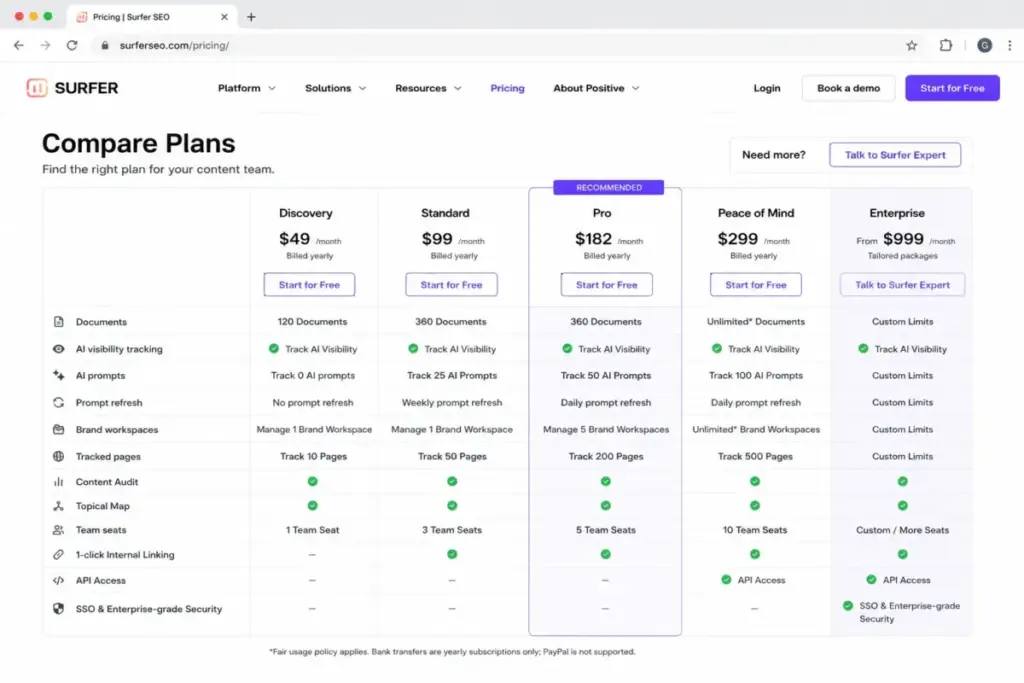Bookmark the page with the star icon
1024x683 pixels.
pos(912,45)
